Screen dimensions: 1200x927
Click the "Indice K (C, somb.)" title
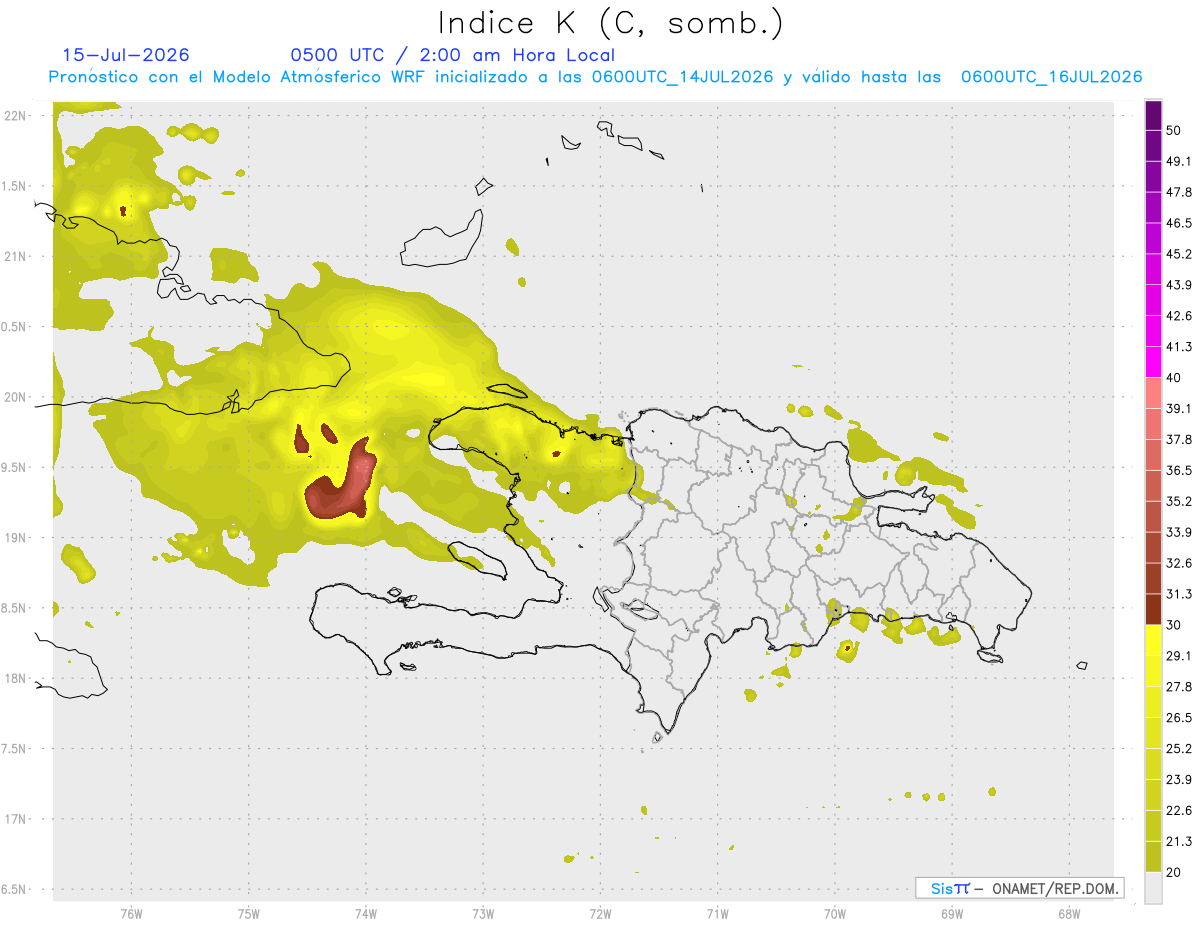click(x=610, y=23)
